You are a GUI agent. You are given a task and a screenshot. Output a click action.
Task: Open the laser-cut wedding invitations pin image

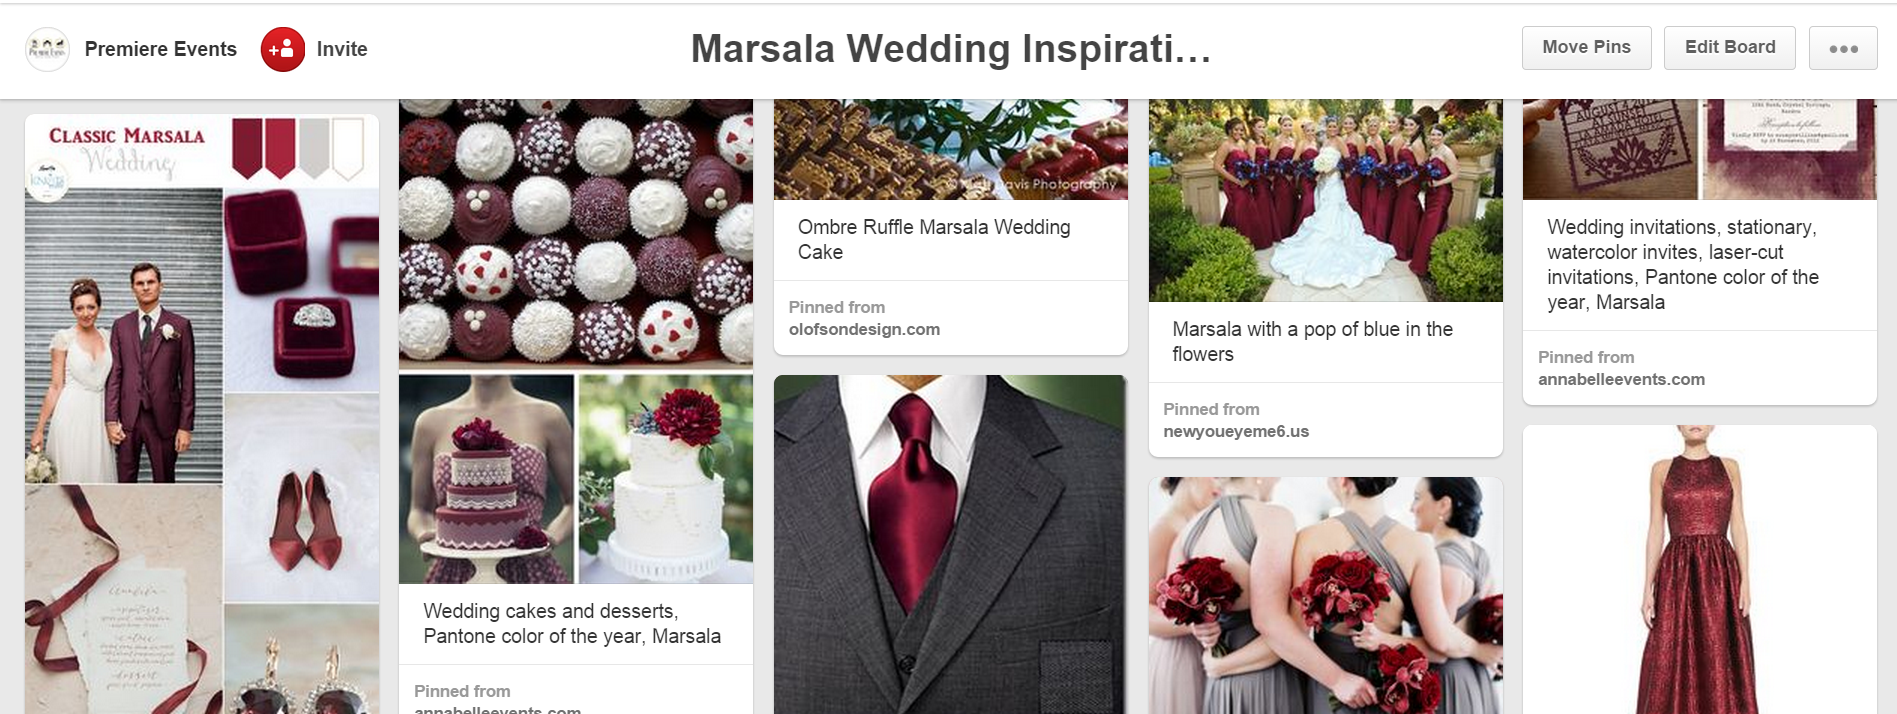click(x=1699, y=149)
